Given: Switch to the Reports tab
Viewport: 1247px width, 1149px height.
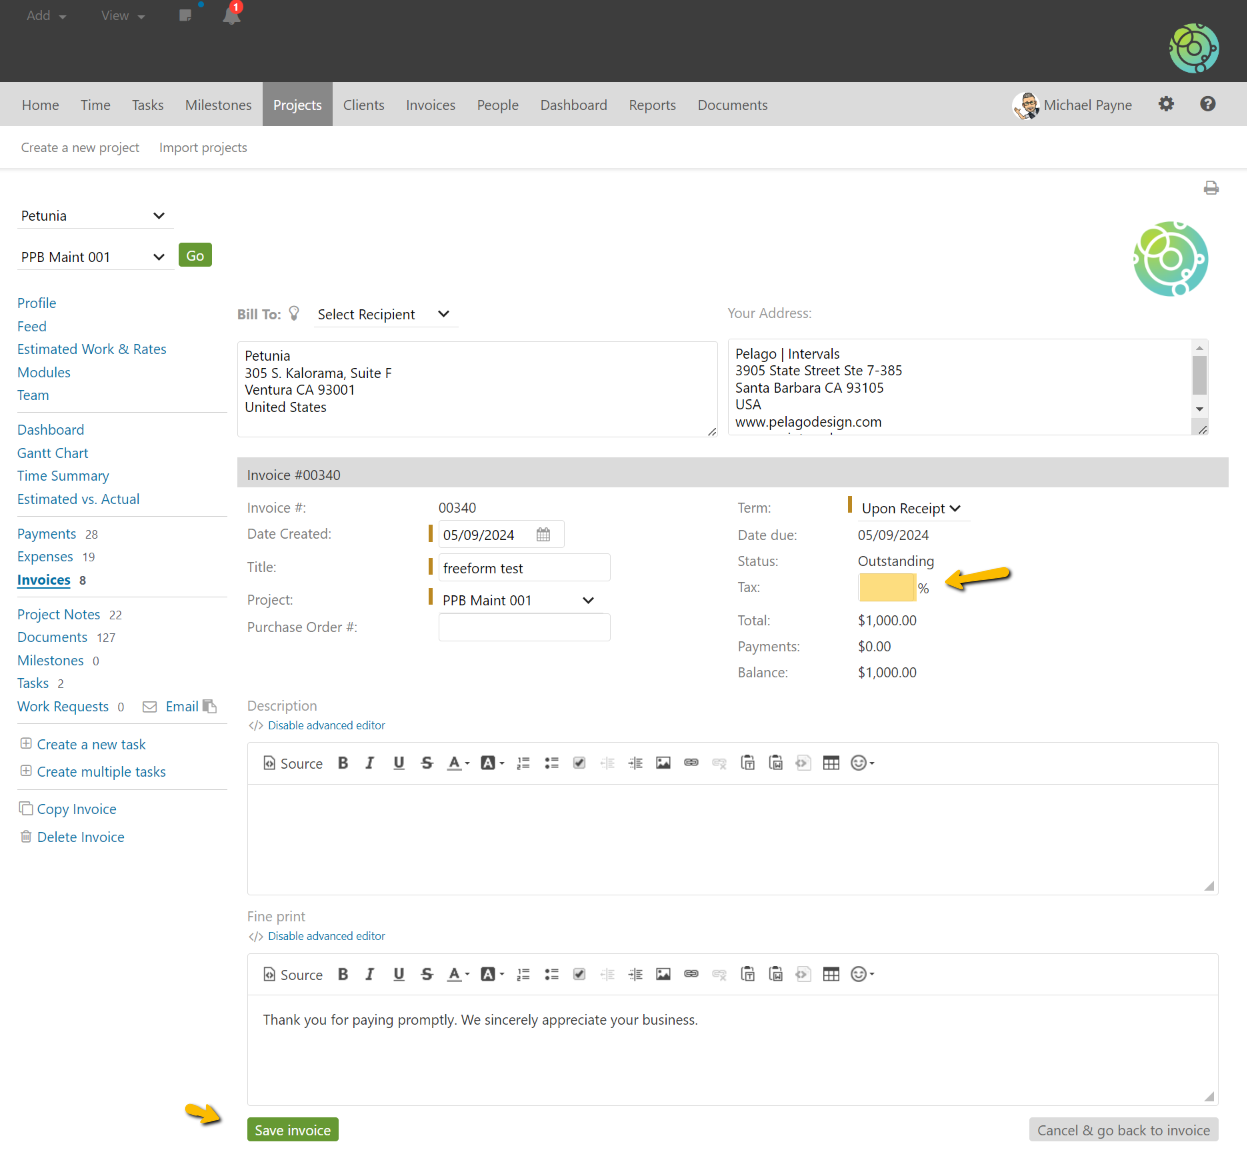Looking at the screenshot, I should click(652, 105).
